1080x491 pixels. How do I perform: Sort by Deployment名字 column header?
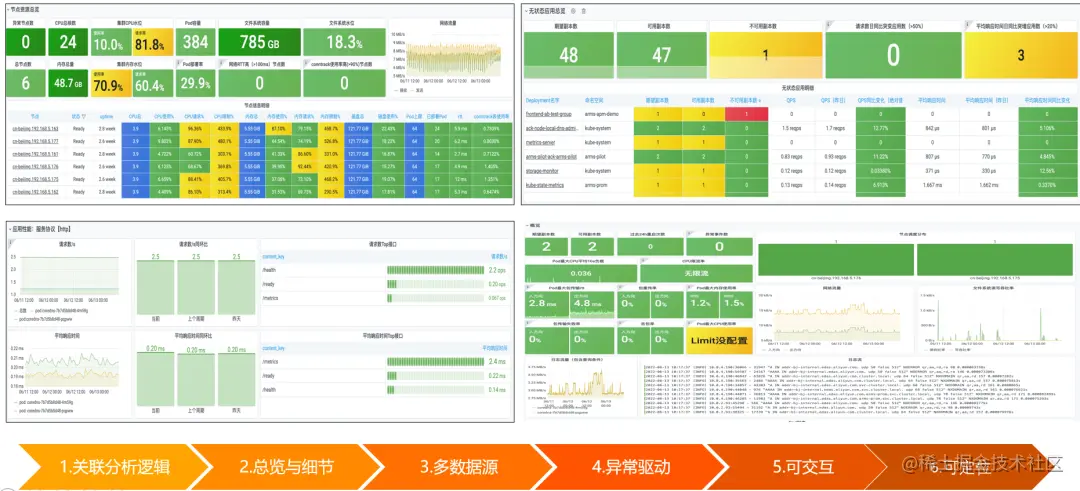pos(543,100)
